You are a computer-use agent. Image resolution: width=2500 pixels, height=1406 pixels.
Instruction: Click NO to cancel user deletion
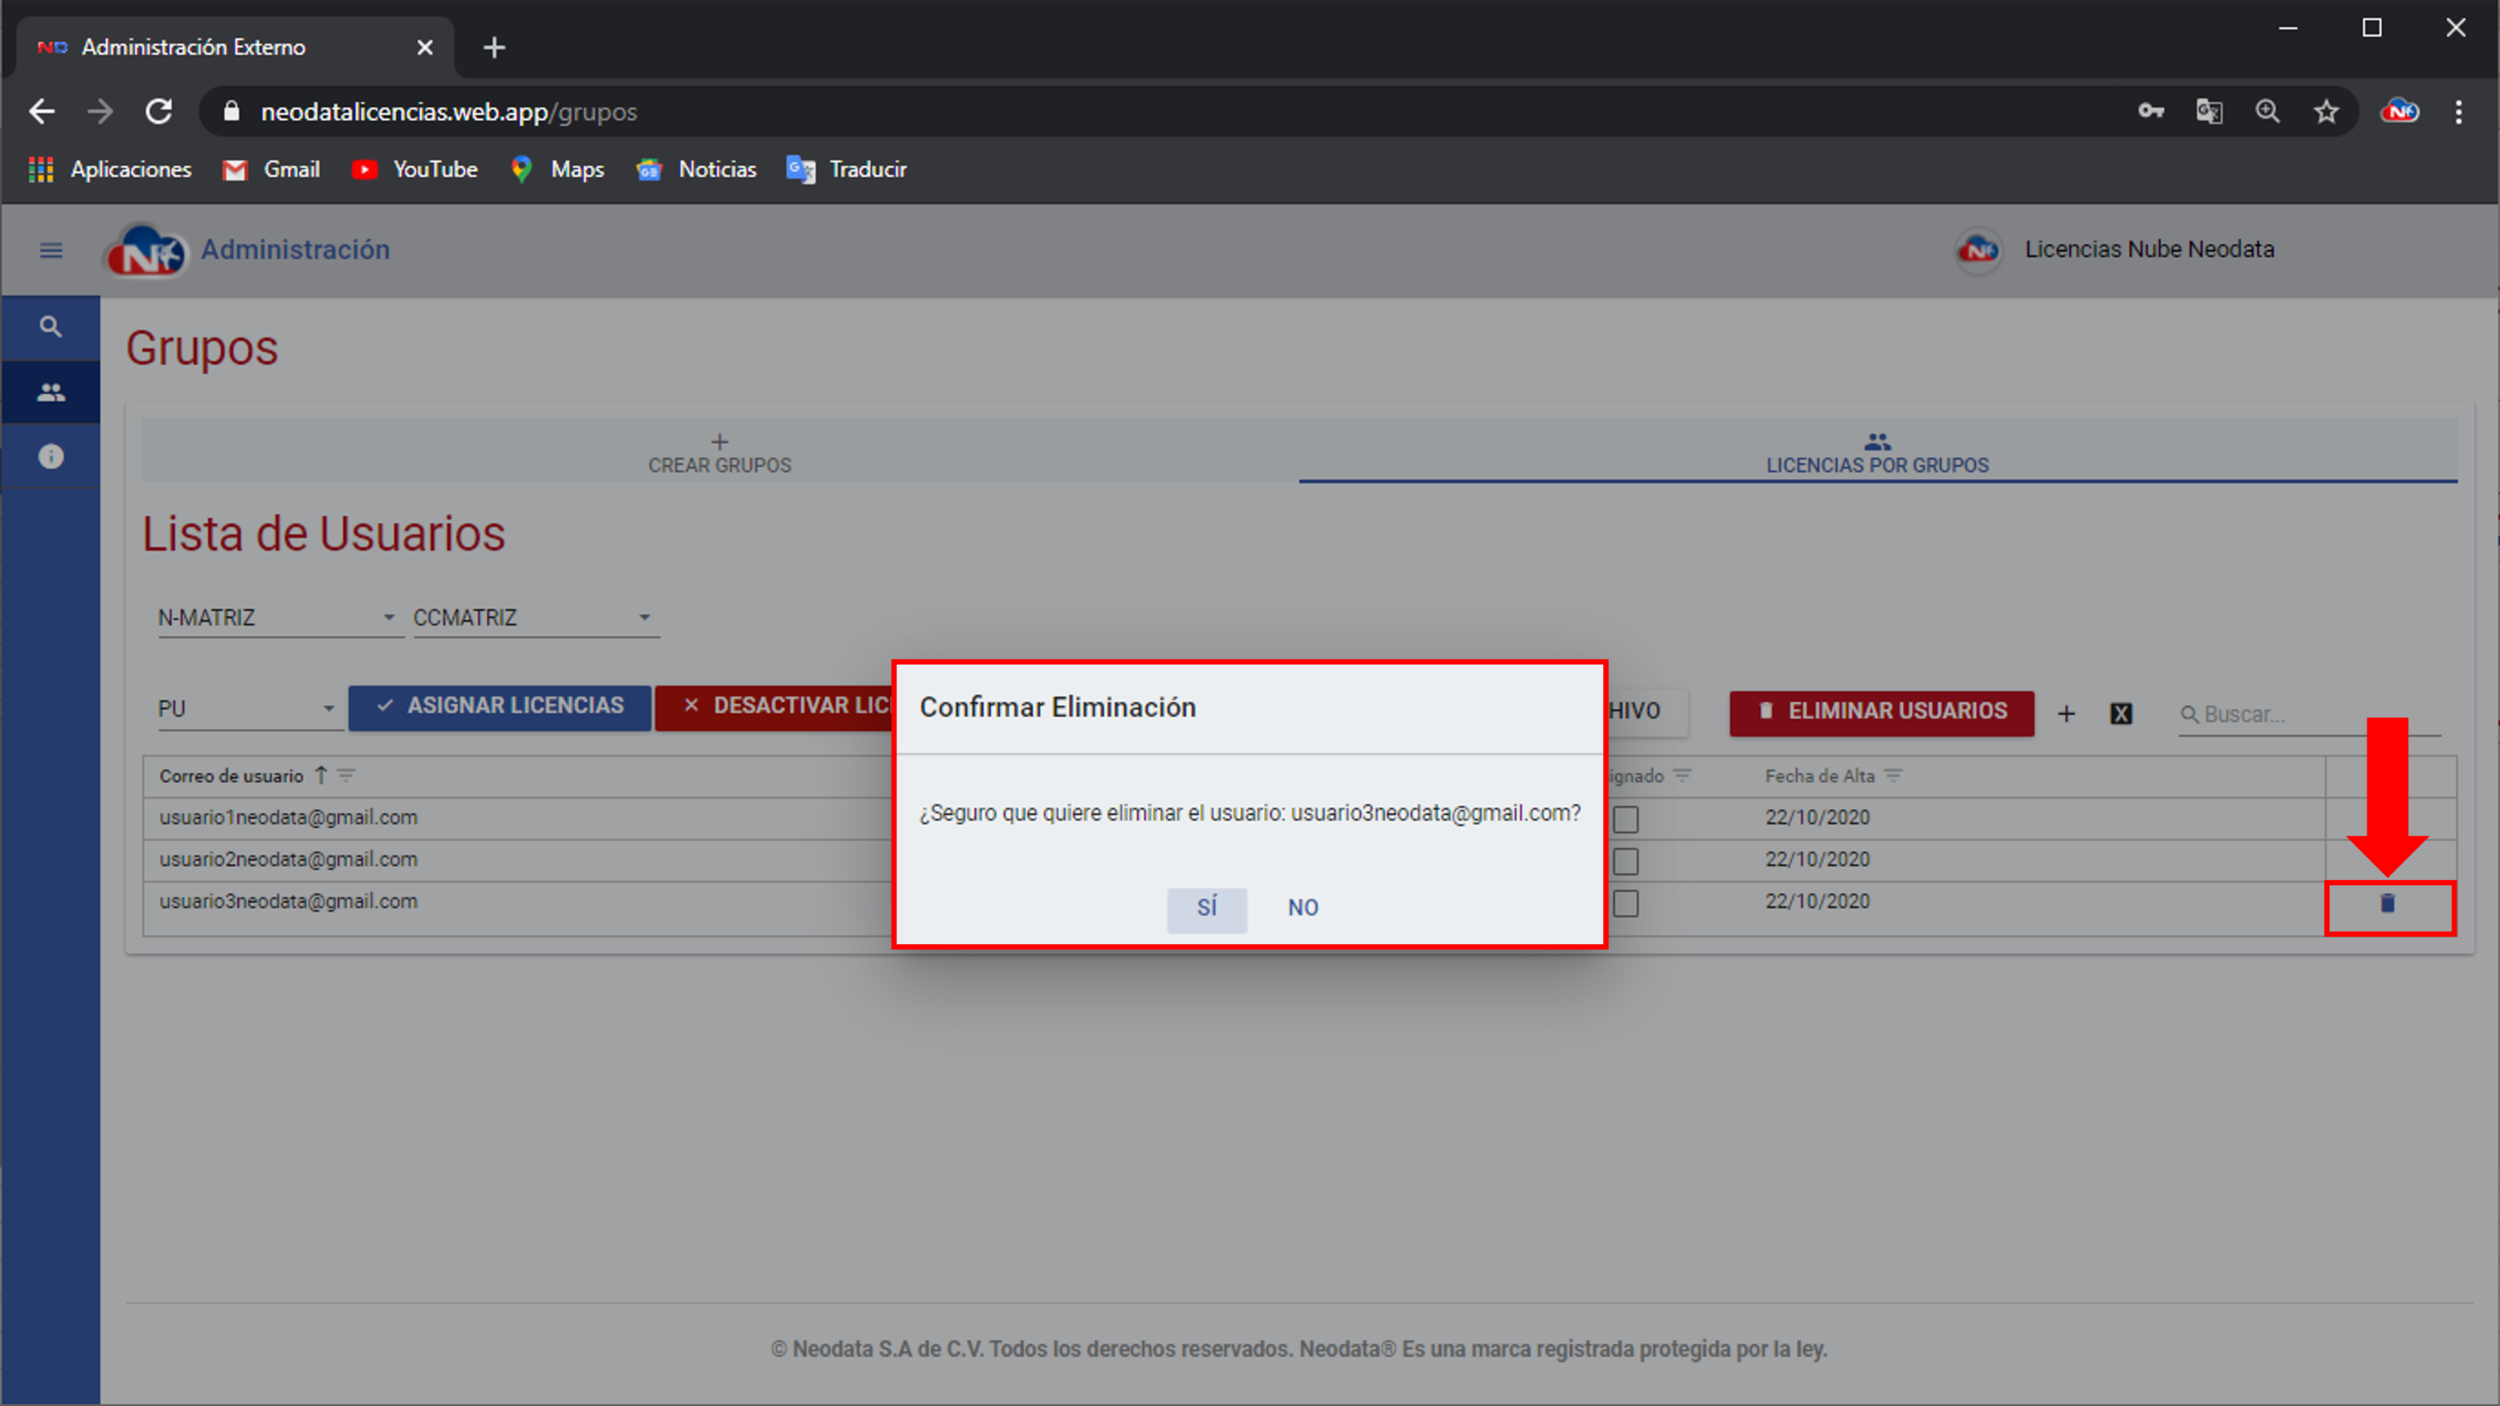[x=1303, y=906]
